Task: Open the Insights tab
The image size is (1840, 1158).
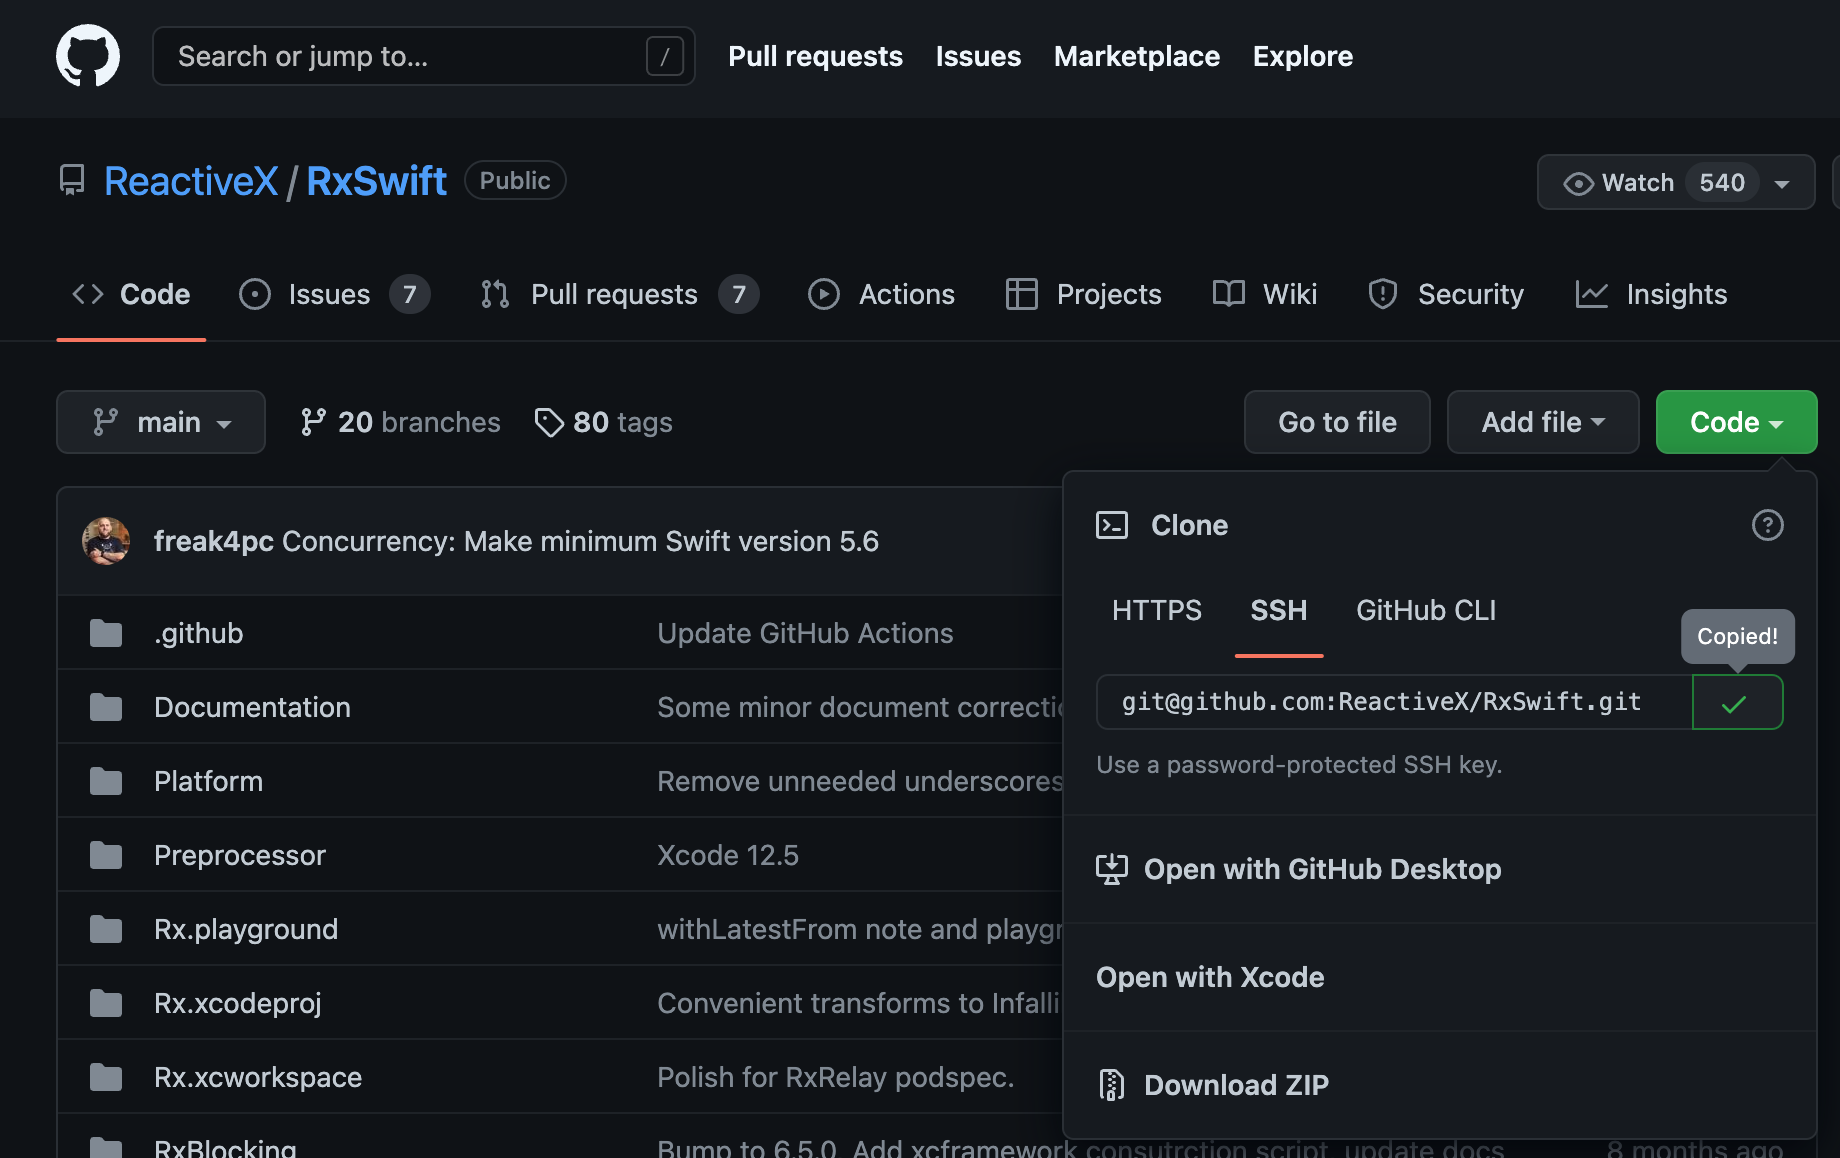Action: coord(1651,294)
